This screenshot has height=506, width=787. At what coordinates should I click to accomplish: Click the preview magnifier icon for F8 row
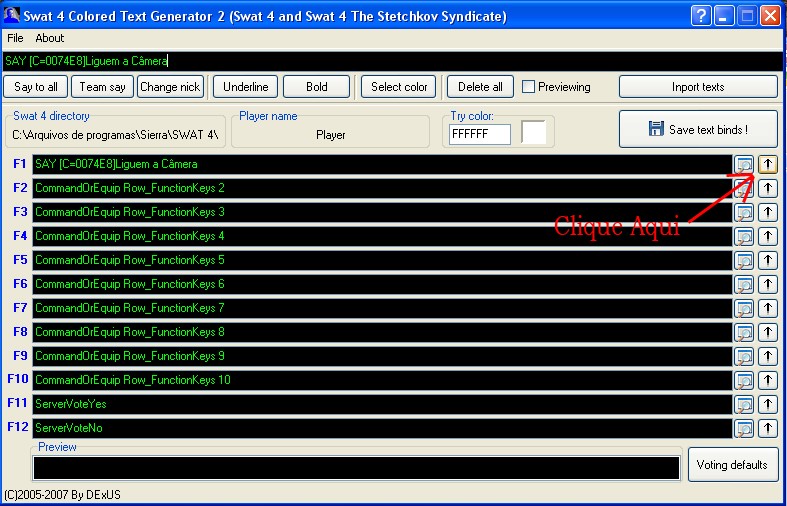click(744, 332)
